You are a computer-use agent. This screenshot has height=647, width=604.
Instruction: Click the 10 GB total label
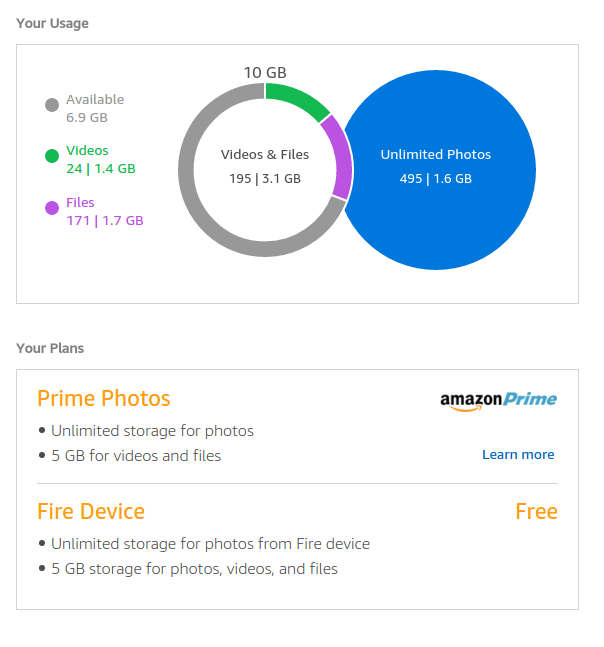click(x=265, y=72)
